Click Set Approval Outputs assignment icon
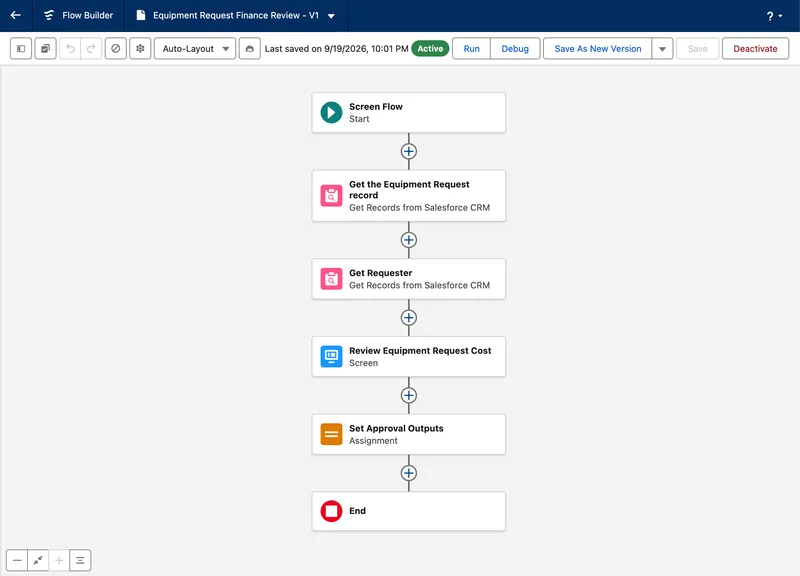800x576 pixels. (x=331, y=434)
